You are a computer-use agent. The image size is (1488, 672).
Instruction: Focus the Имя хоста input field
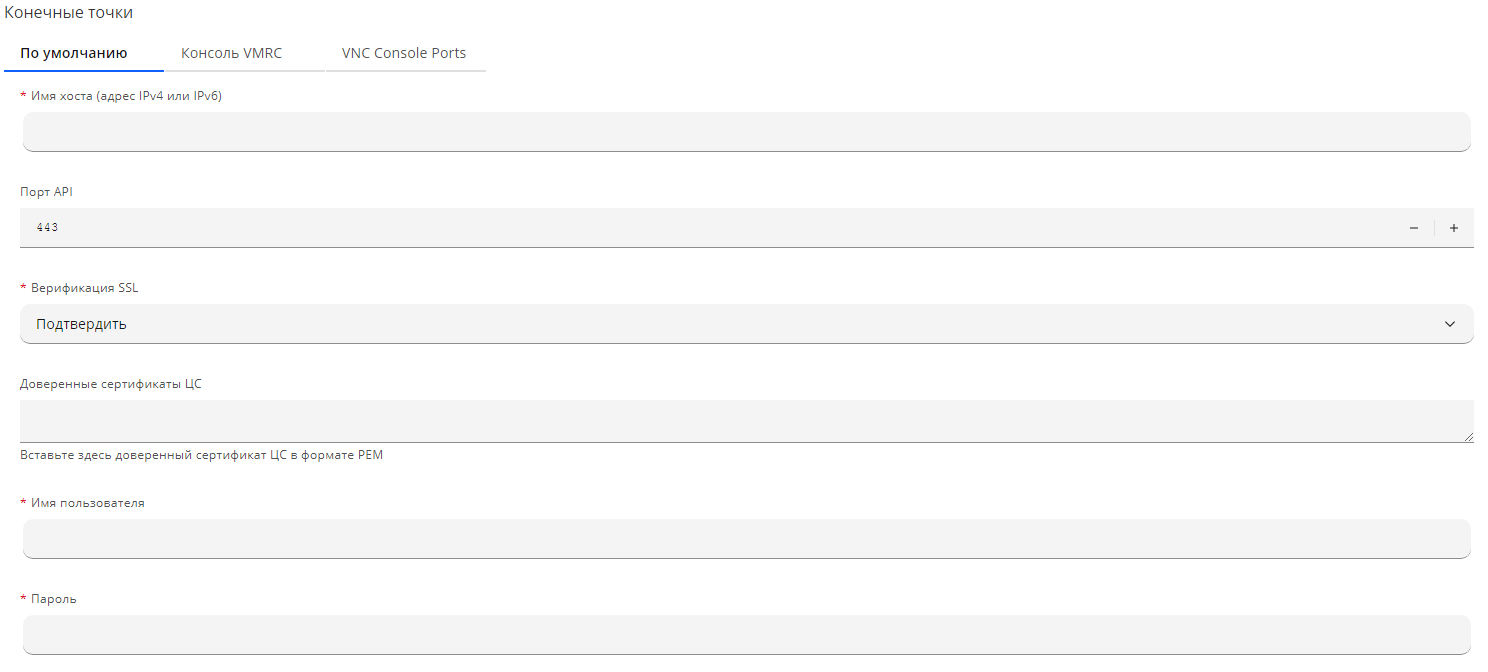tap(746, 132)
